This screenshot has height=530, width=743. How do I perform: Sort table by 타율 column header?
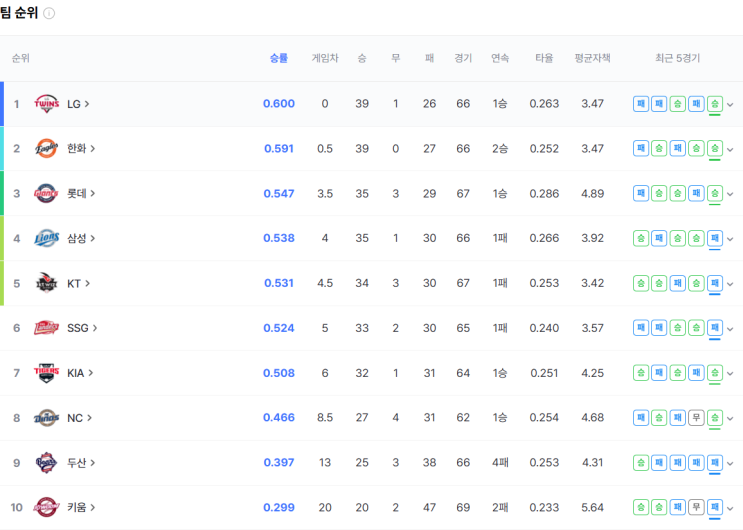click(544, 58)
